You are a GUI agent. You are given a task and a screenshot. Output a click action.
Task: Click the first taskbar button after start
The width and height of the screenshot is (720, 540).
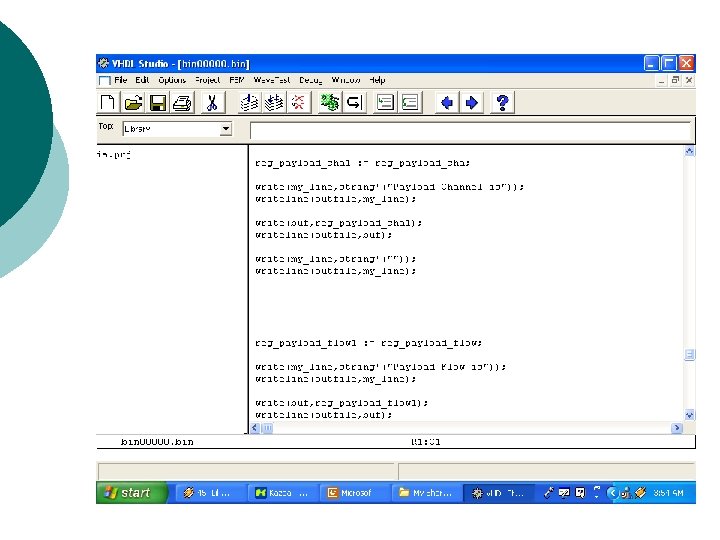pyautogui.click(x=210, y=493)
